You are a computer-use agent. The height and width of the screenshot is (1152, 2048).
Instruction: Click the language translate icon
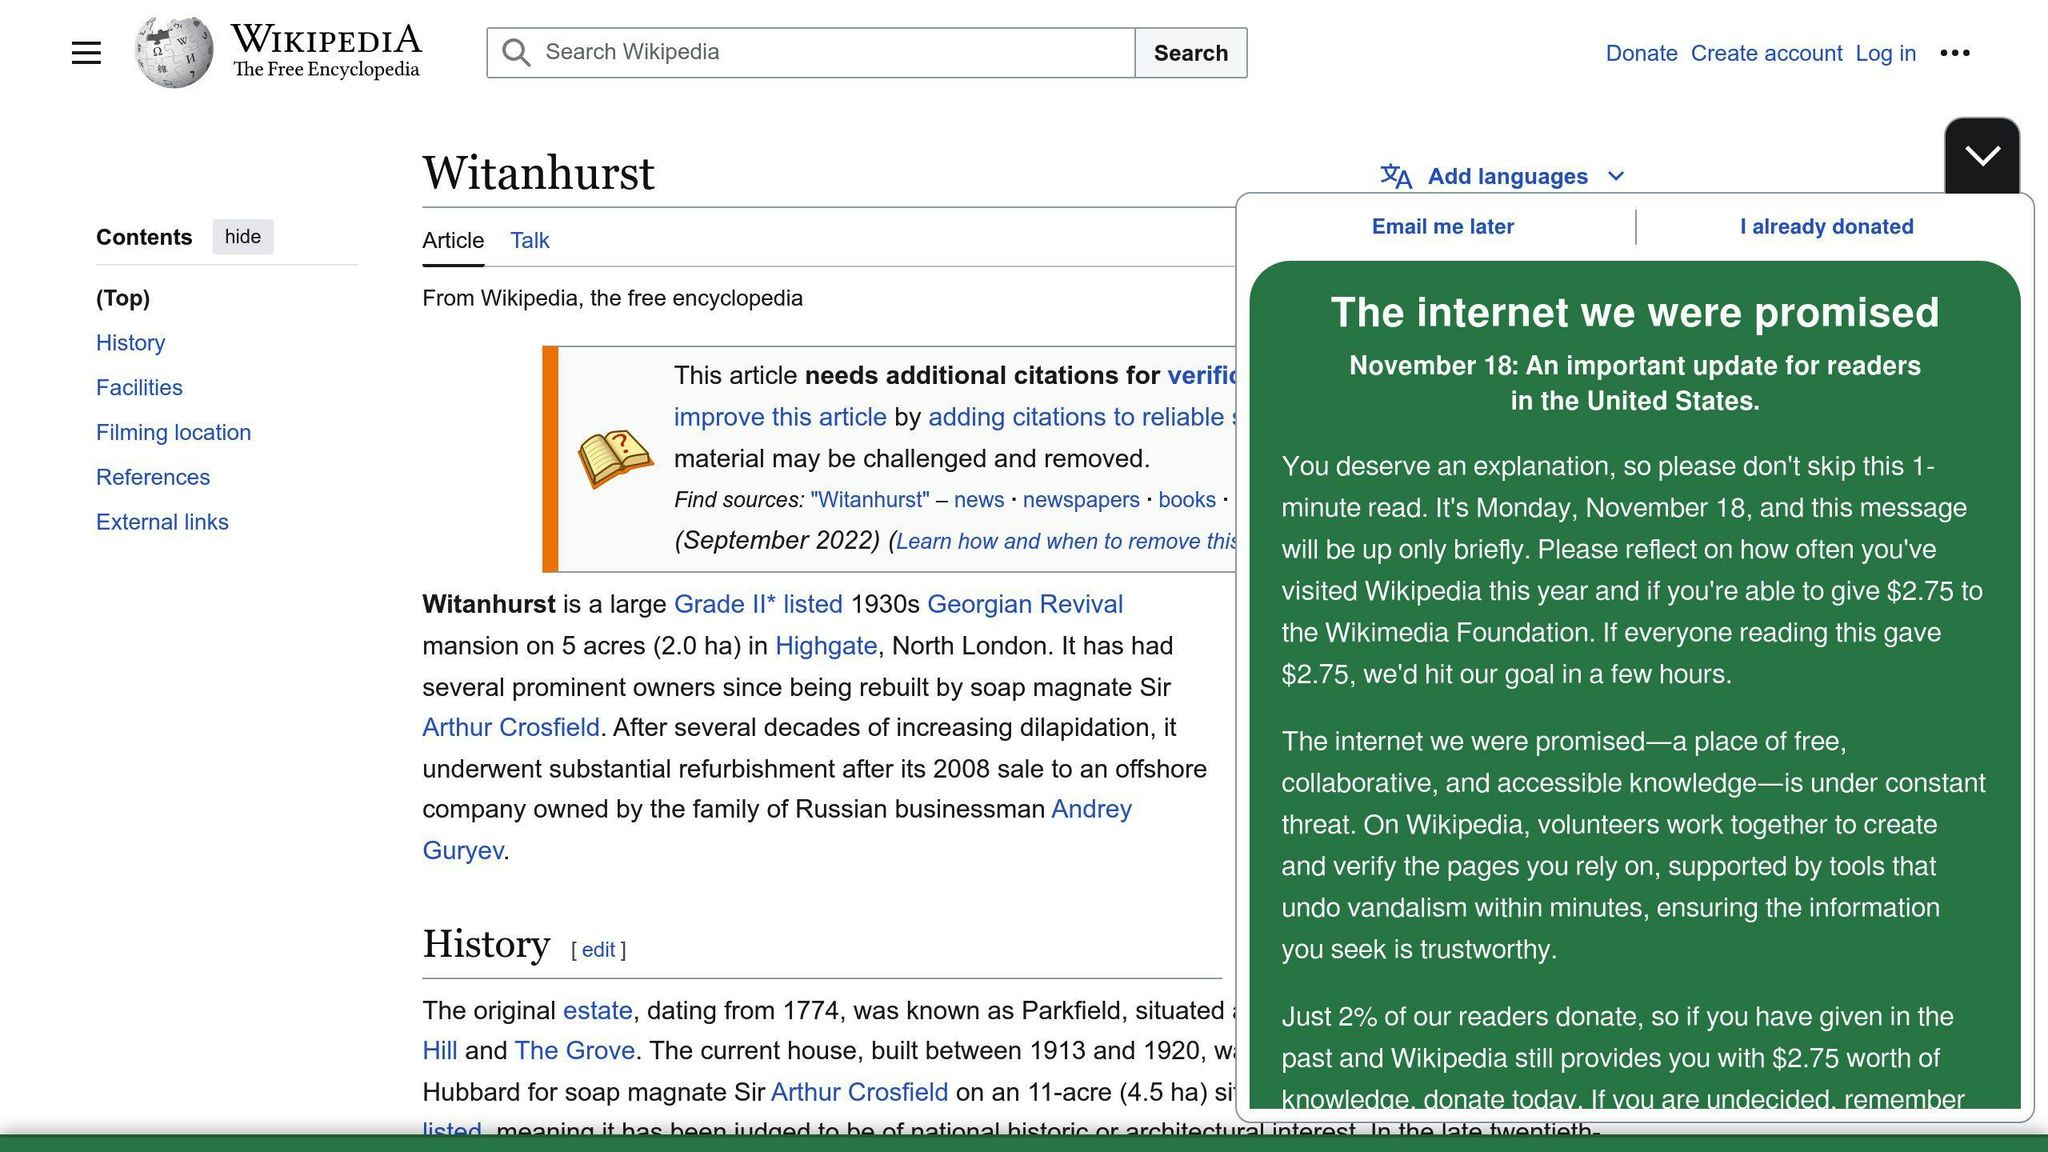click(1396, 177)
